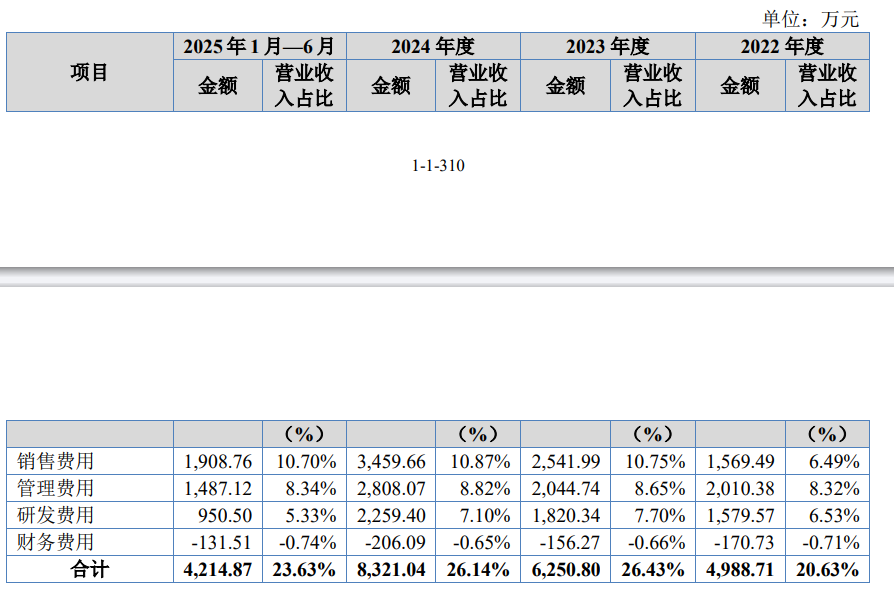This screenshot has height=600, width=894.
Task: Click the 项目 header cell
Action: click(x=89, y=72)
